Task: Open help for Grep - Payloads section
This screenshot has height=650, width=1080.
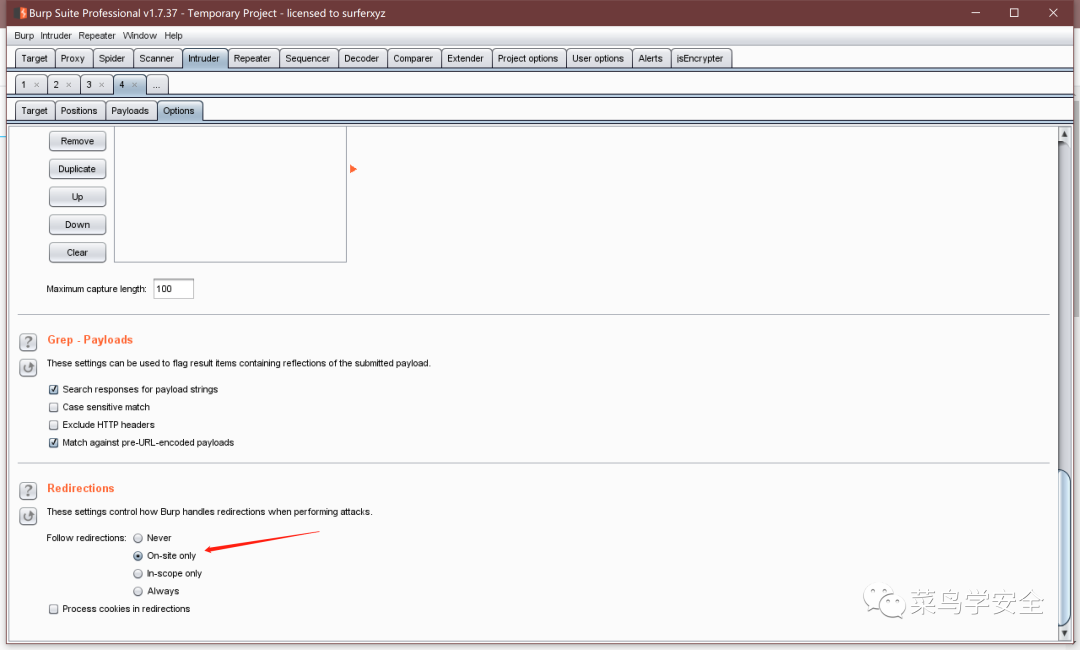Action: point(28,342)
